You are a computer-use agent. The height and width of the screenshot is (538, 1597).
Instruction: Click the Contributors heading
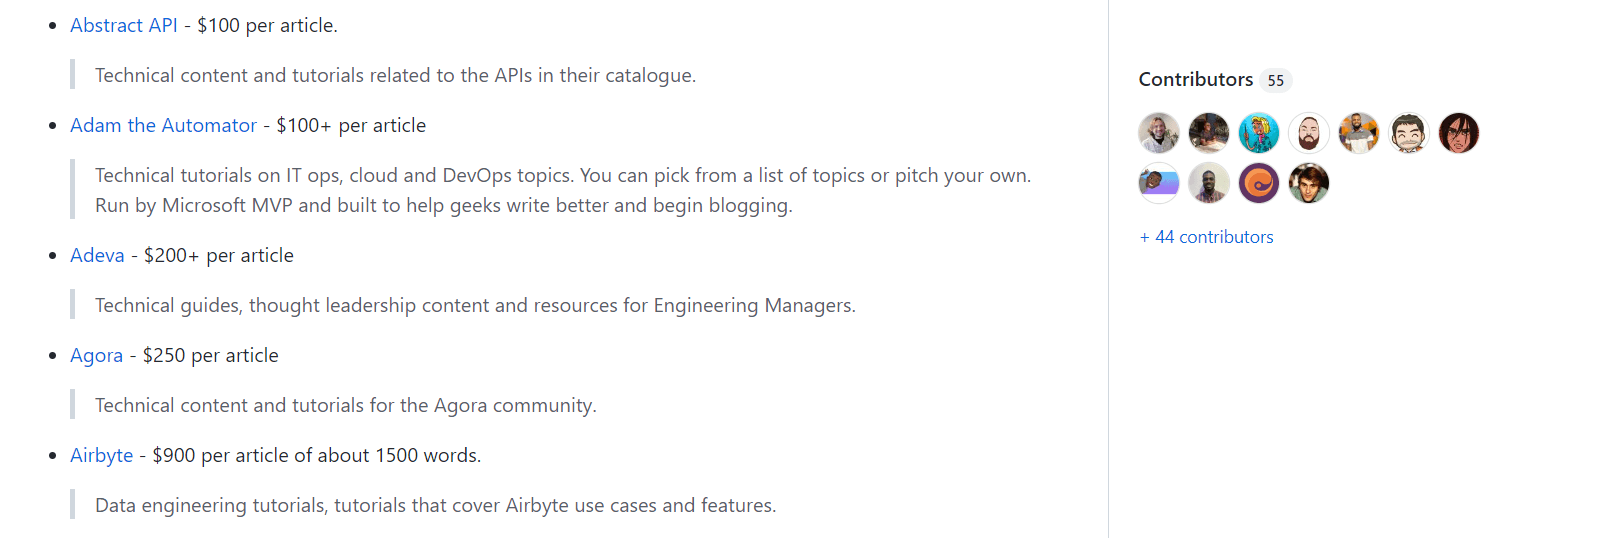[1195, 79]
